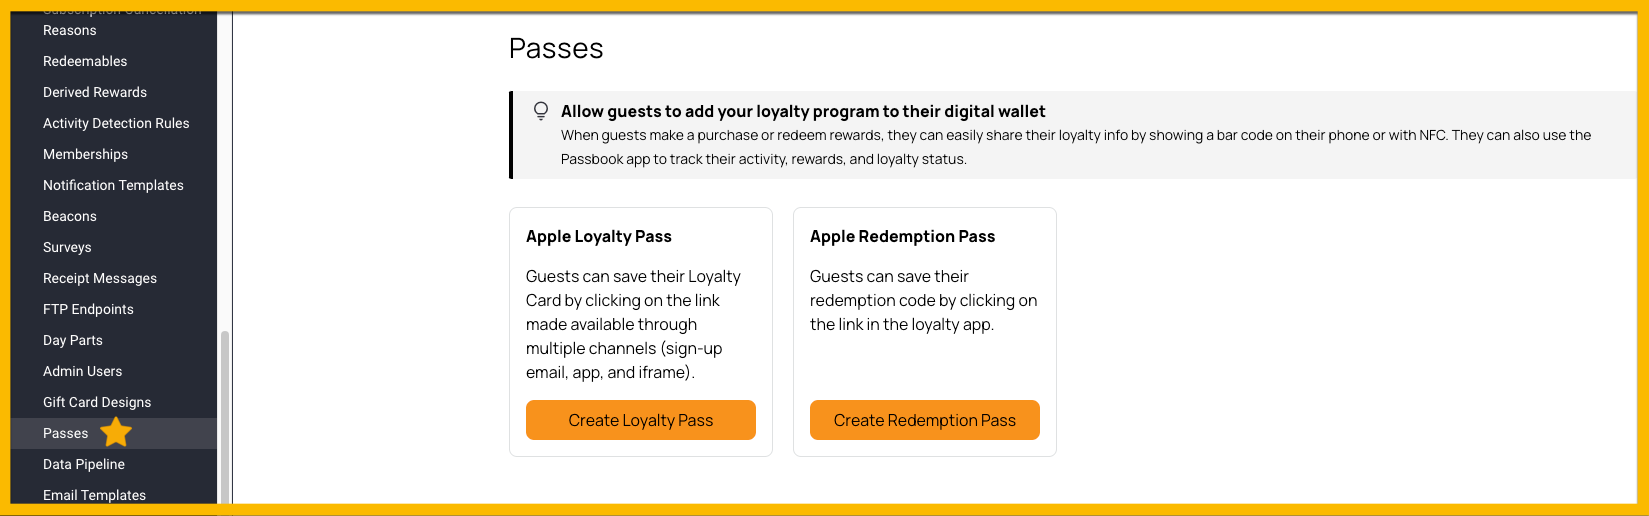Open Derived Rewards menu item
Viewport: 1649px width, 516px height.
coord(95,92)
